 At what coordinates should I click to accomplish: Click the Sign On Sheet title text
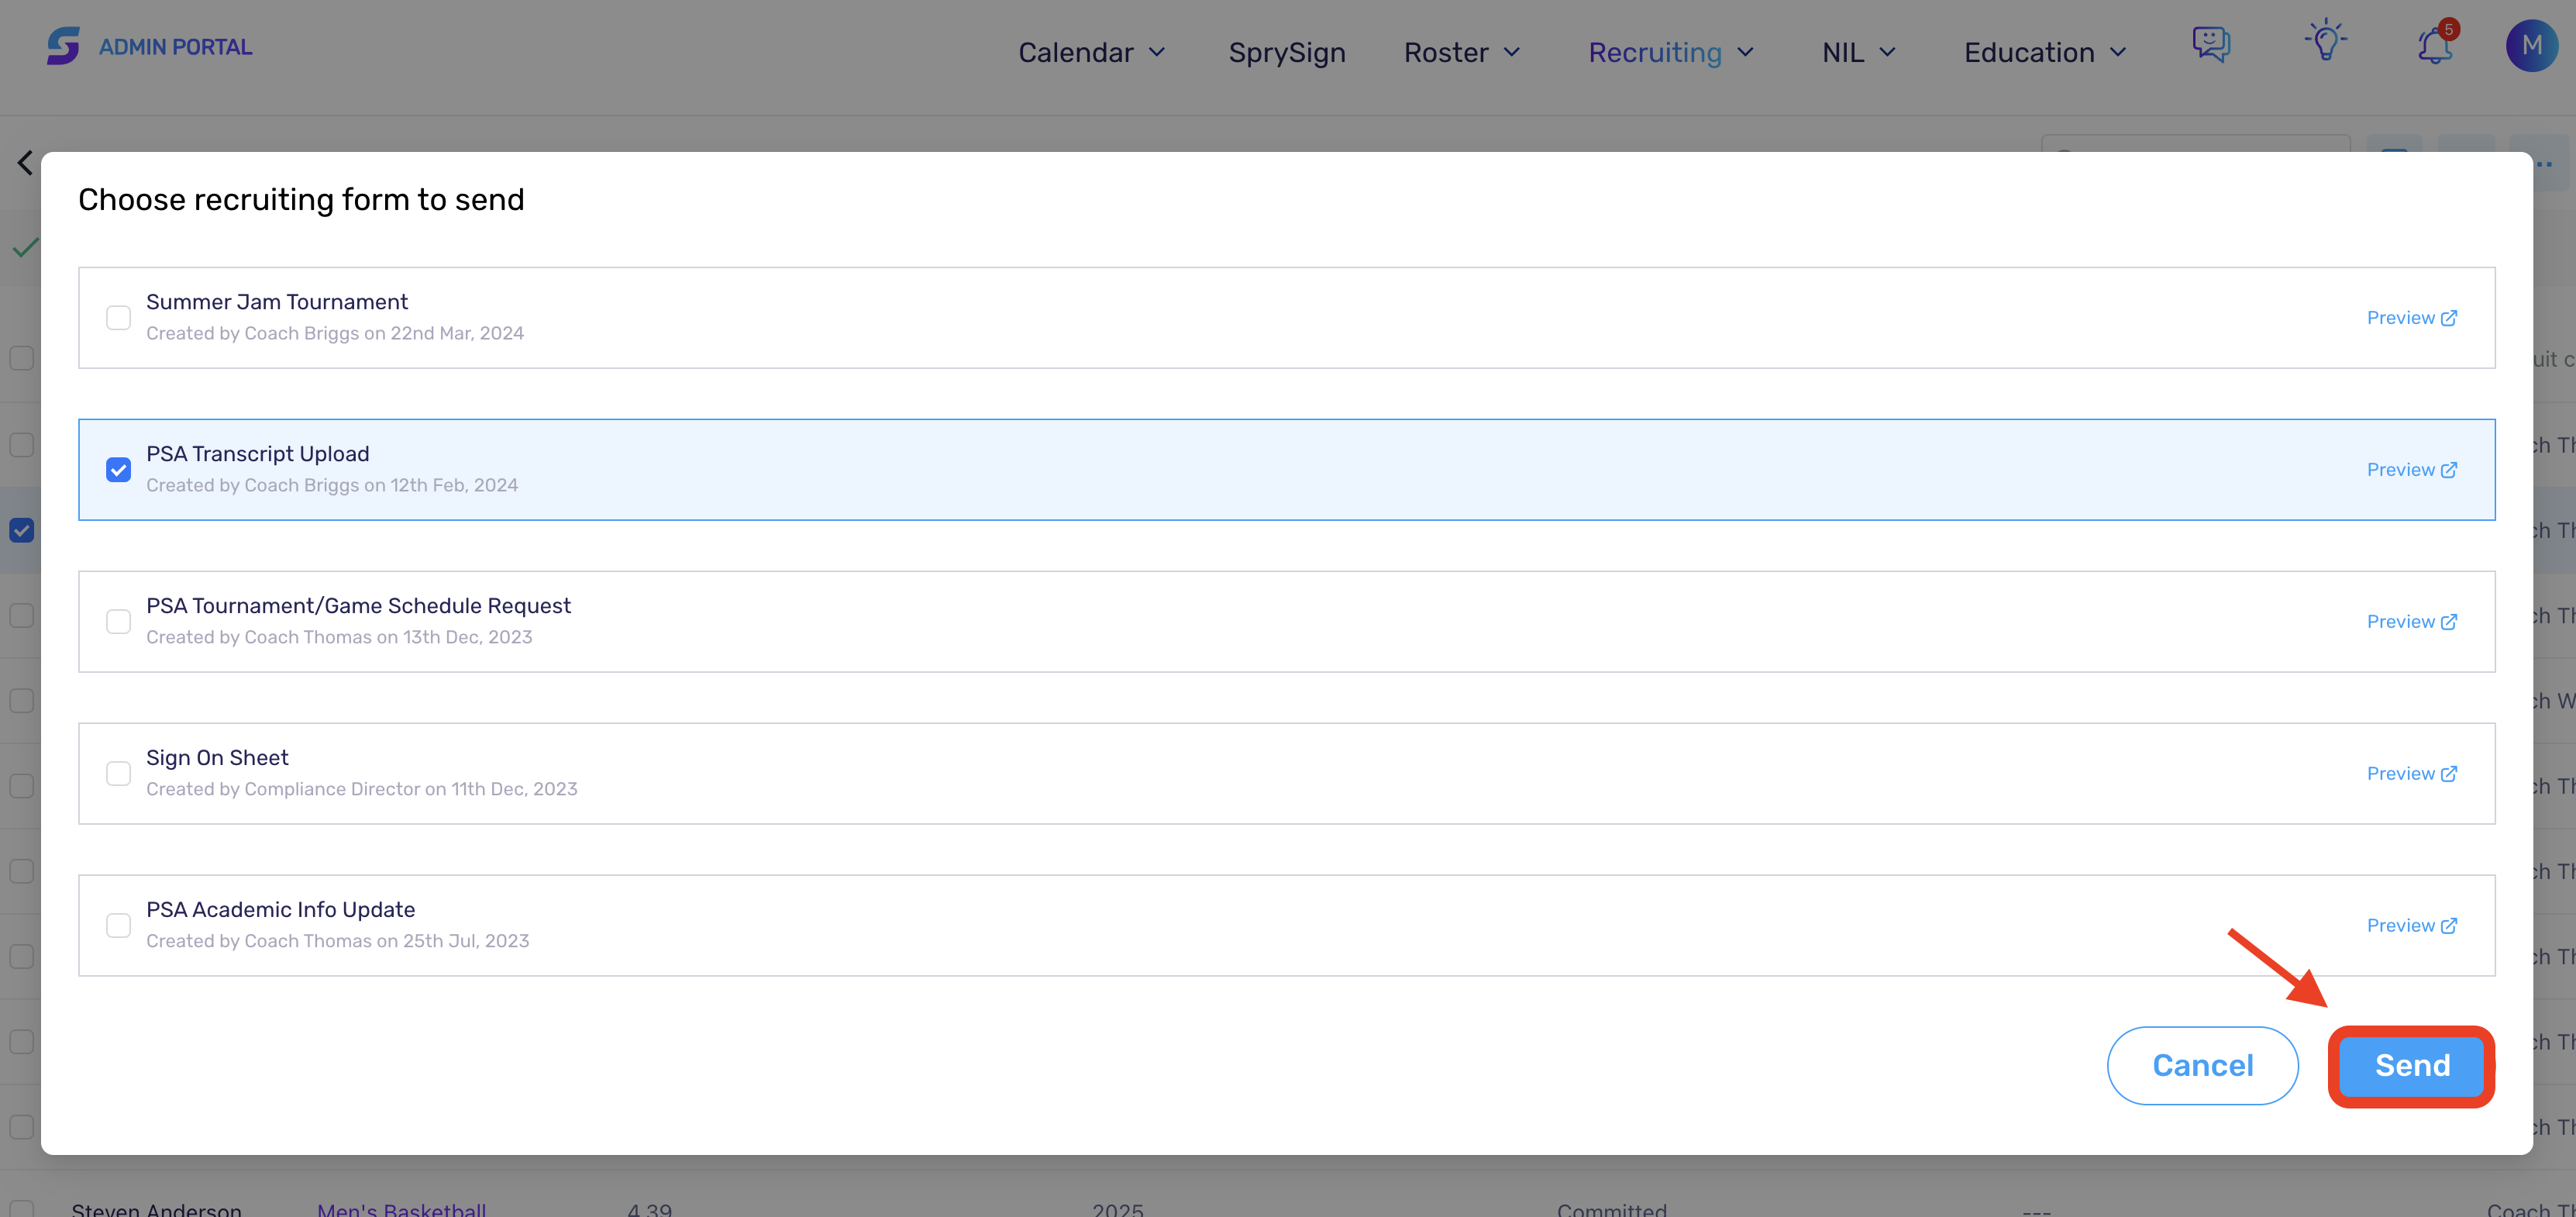217,758
